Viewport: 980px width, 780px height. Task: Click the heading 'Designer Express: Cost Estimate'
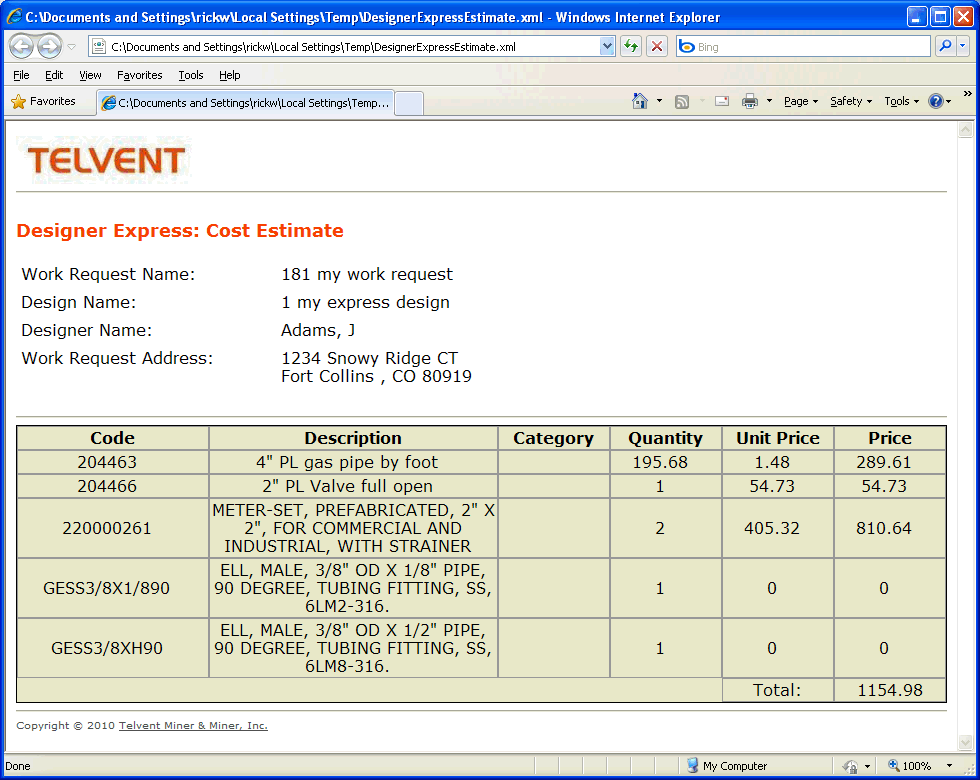(x=180, y=231)
